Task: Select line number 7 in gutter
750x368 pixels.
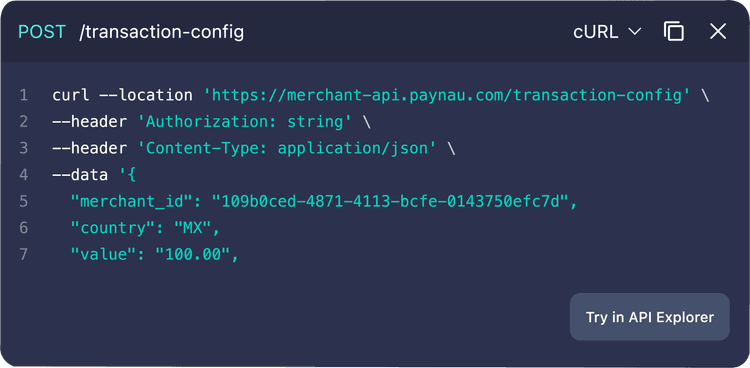Action: [23, 255]
